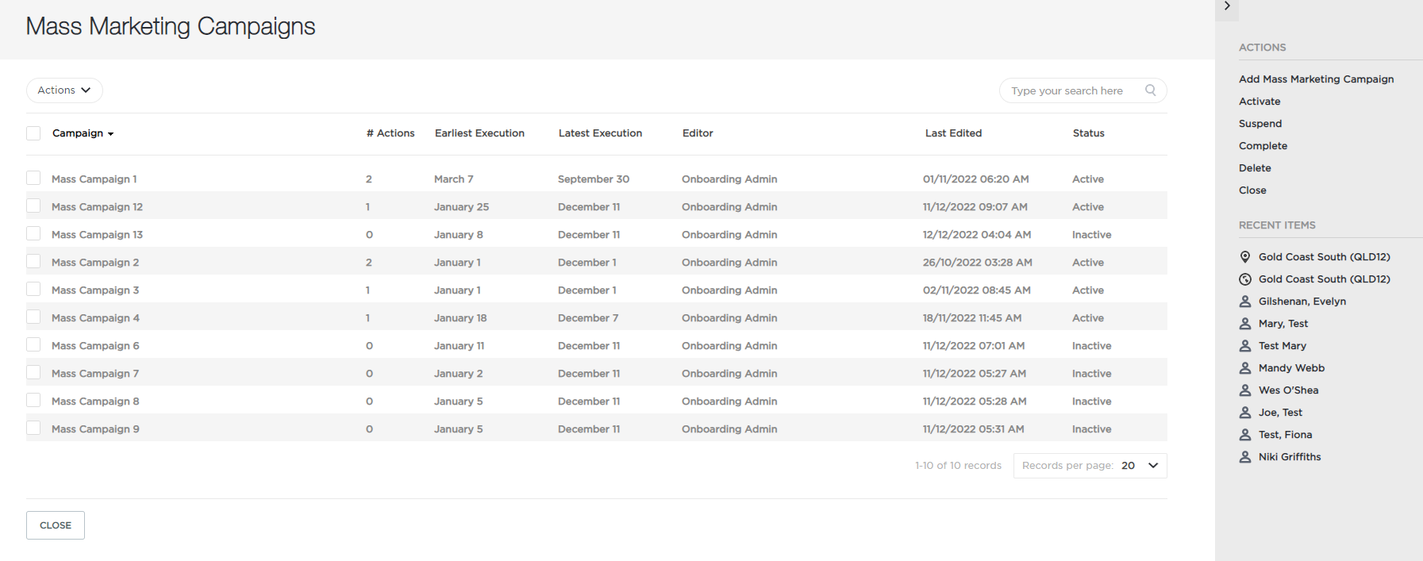Collapse the sidebar with the chevron arrow
The height and width of the screenshot is (561, 1423).
coord(1227,7)
